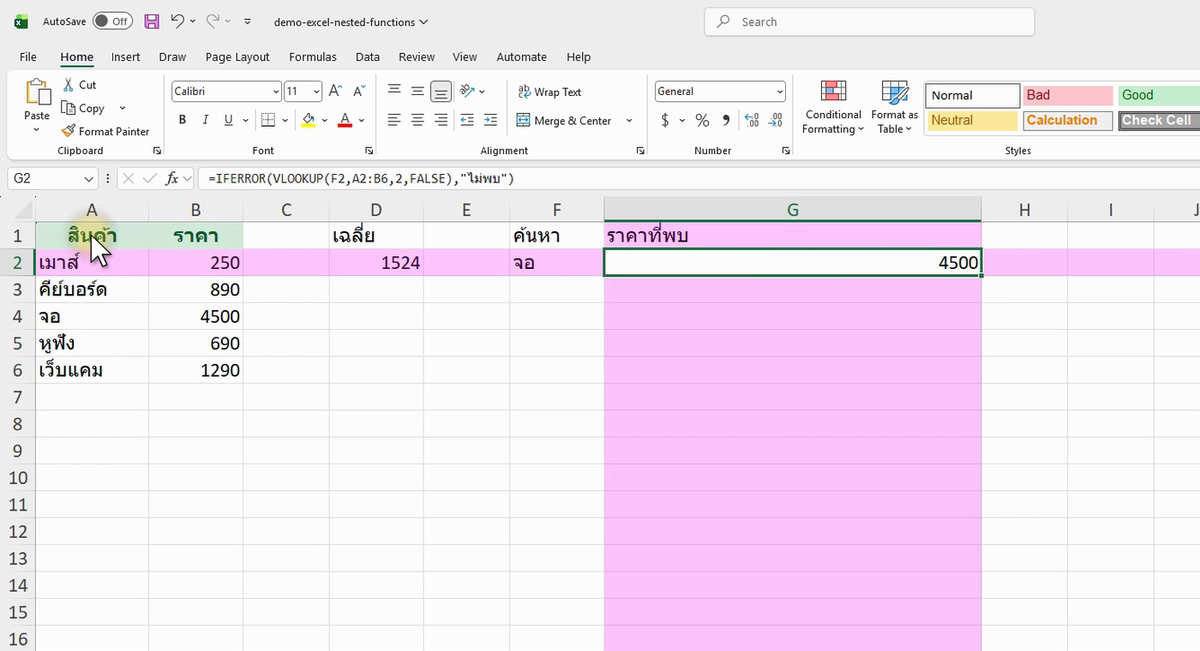Toggle Underline formatting
The width and height of the screenshot is (1200, 651).
[229, 120]
